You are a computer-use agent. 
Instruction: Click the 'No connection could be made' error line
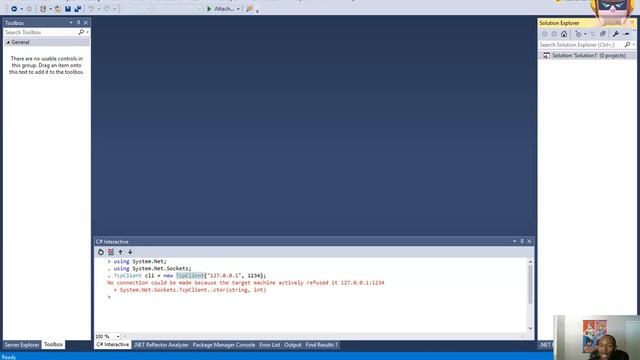246,283
